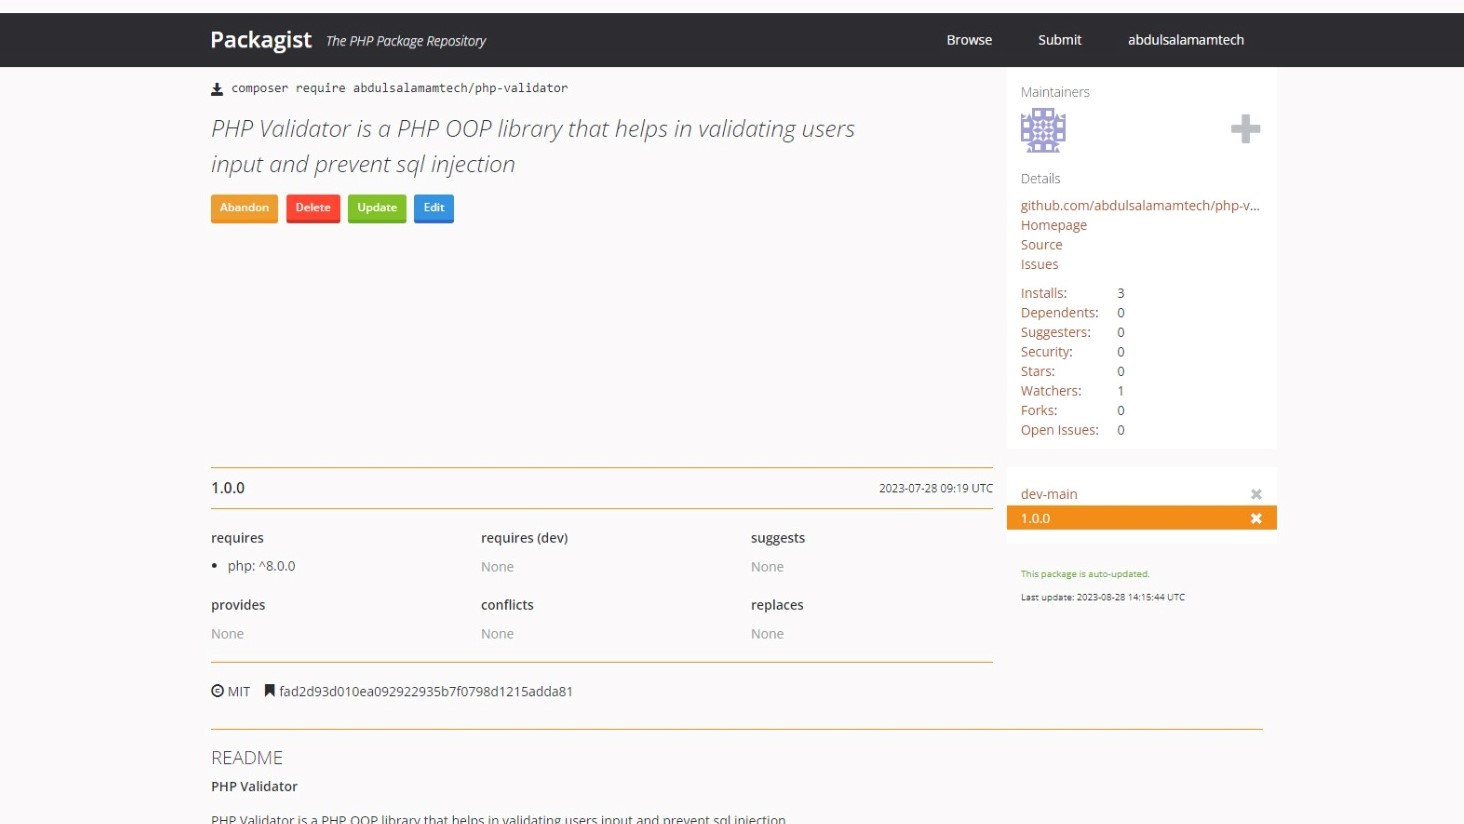Click the composer download icon
1464x824 pixels.
click(x=217, y=89)
